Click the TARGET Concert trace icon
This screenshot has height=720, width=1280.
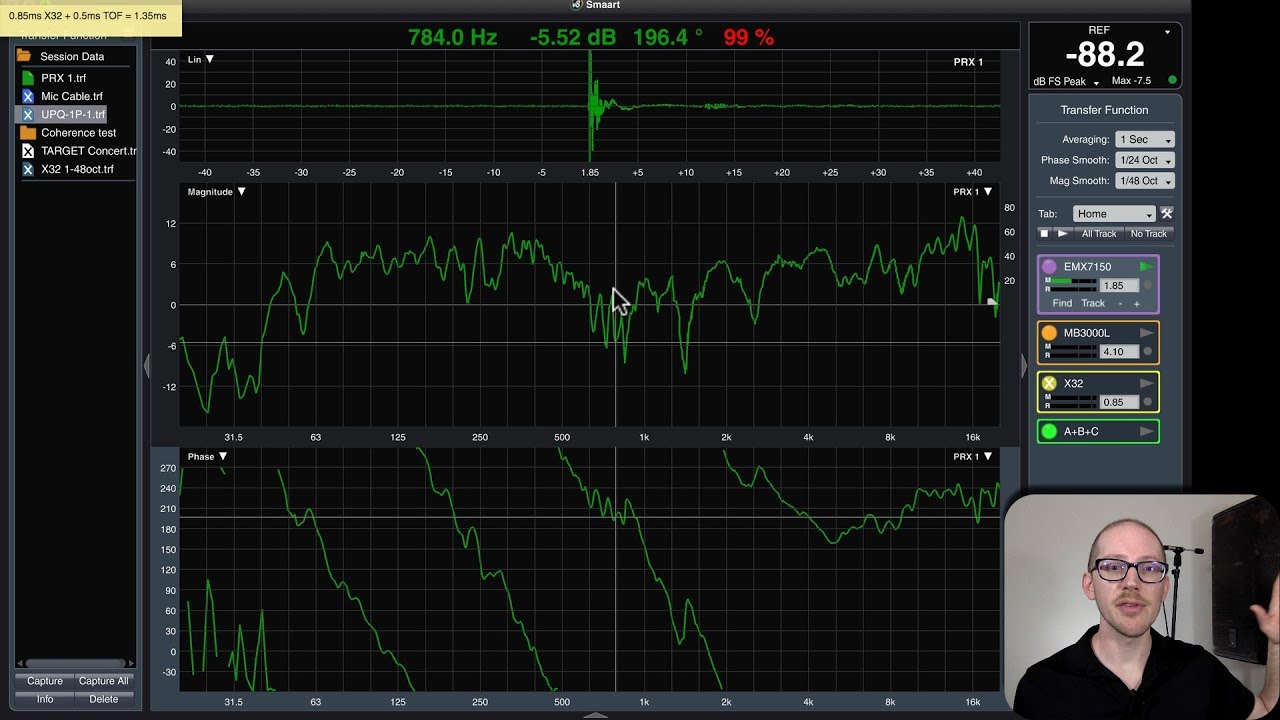pos(28,151)
